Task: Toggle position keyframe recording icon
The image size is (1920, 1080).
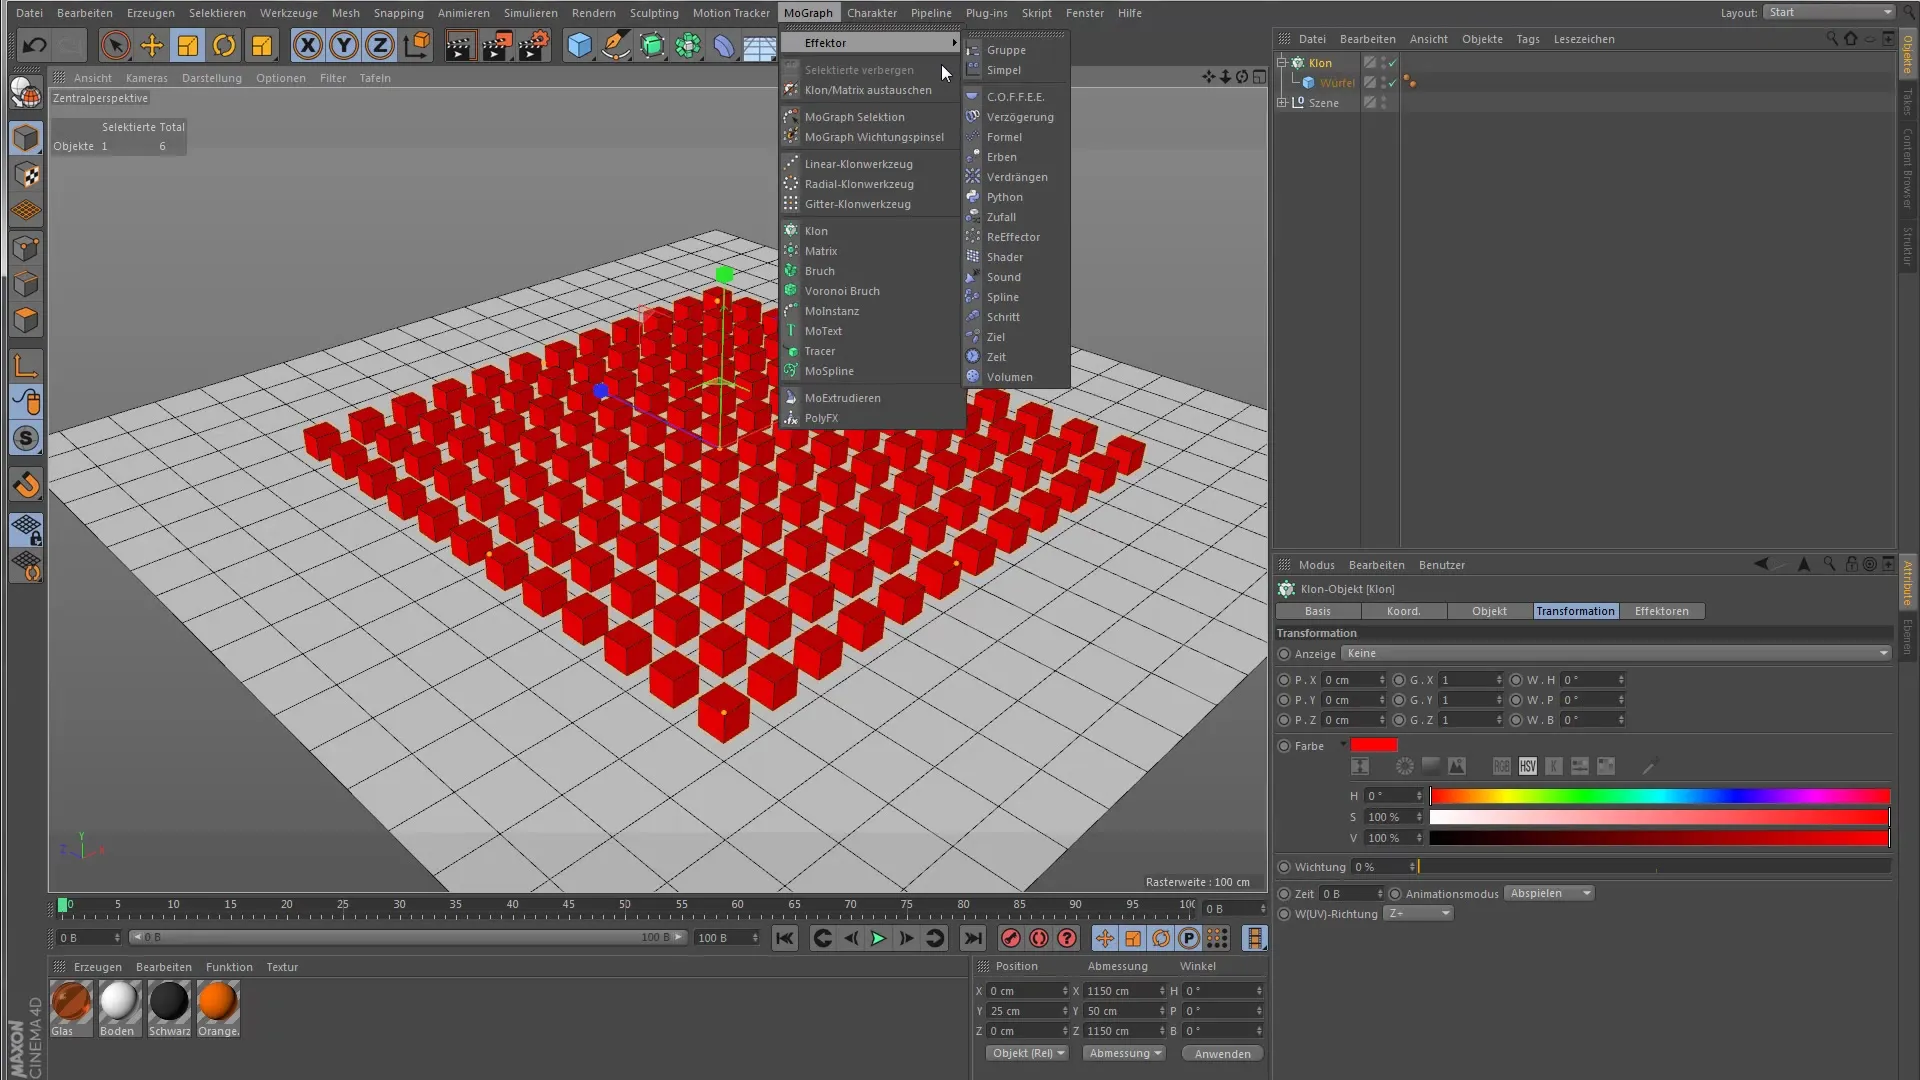Action: pyautogui.click(x=1104, y=938)
